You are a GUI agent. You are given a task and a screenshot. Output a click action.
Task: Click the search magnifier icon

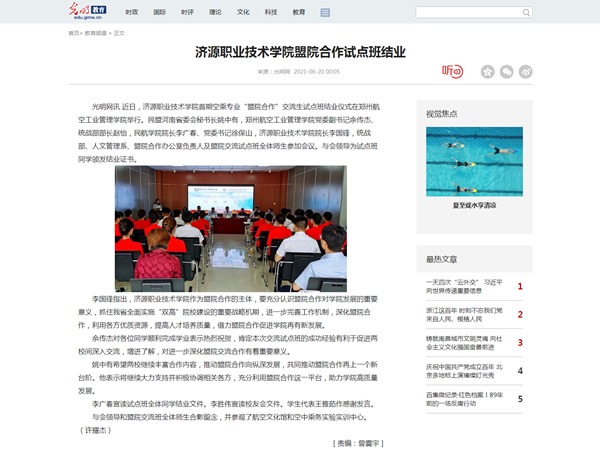point(526,13)
